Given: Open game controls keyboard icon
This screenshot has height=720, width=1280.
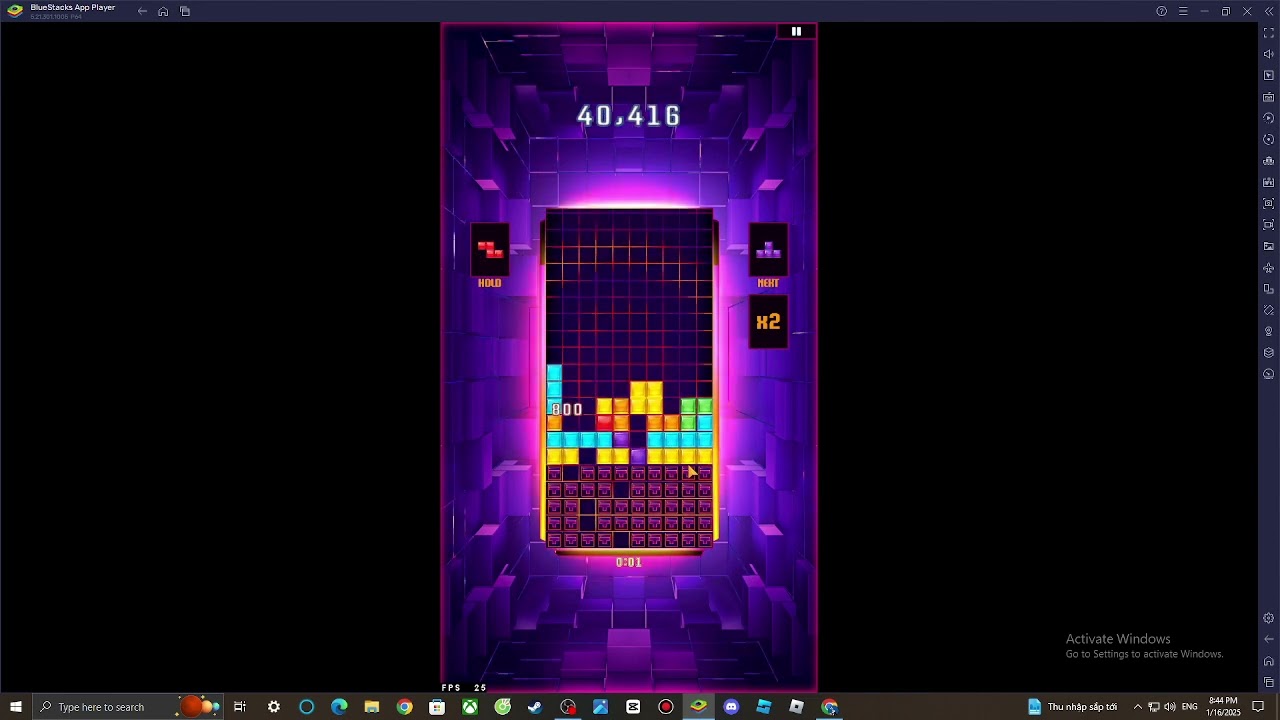Looking at the screenshot, I should (x=1269, y=97).
